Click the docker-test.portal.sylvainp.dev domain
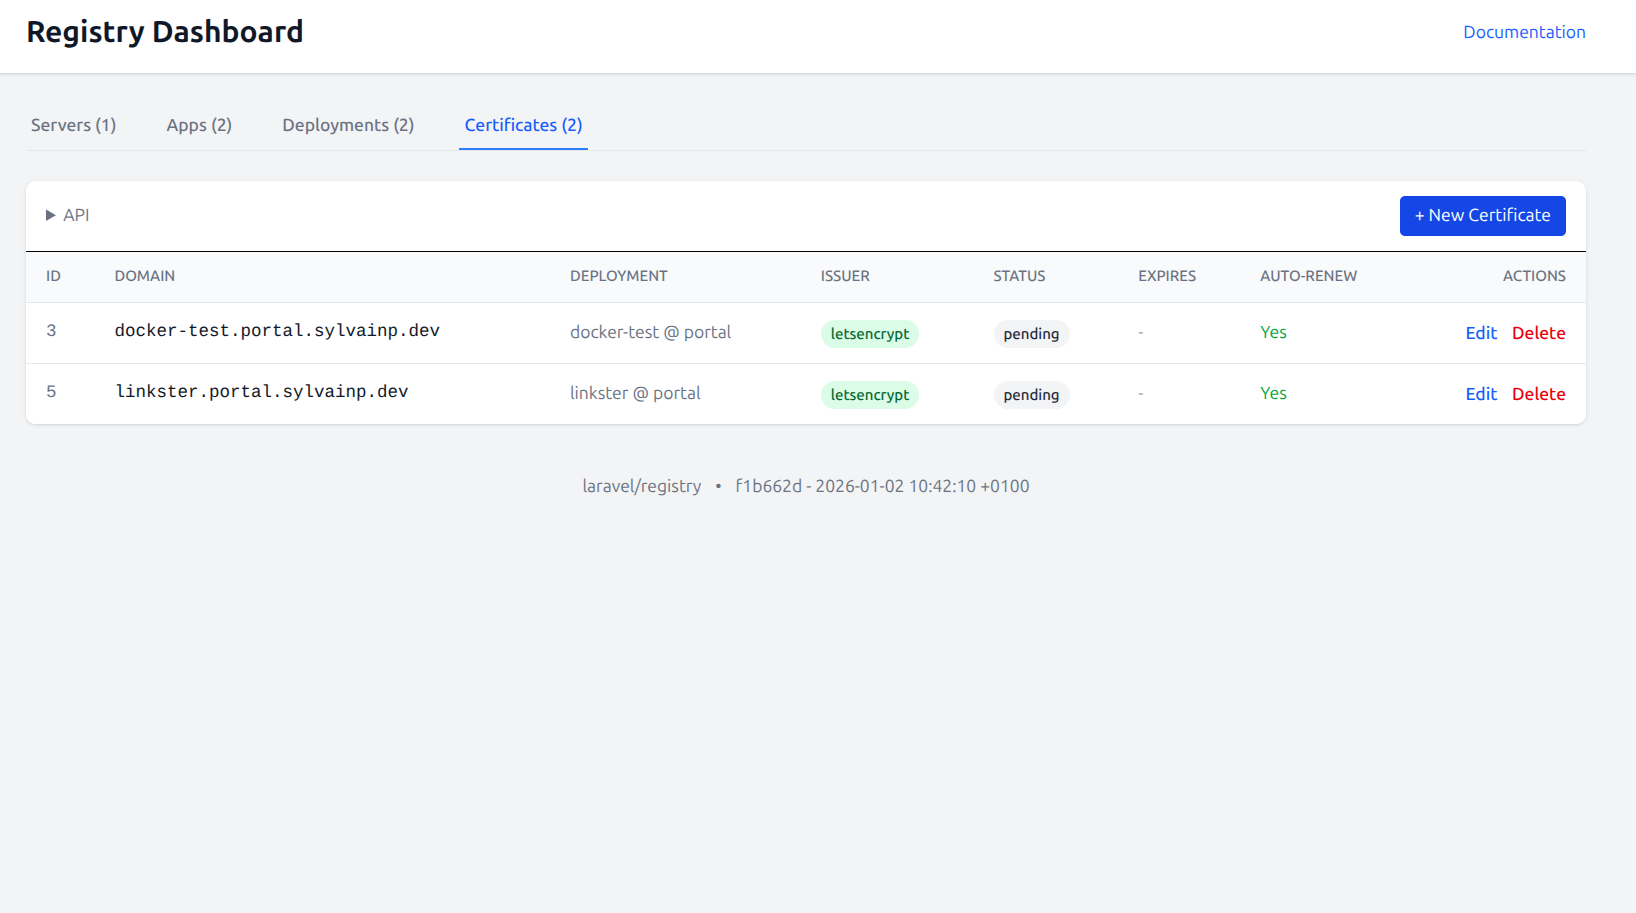Viewport: 1636px width, 913px height. (277, 331)
